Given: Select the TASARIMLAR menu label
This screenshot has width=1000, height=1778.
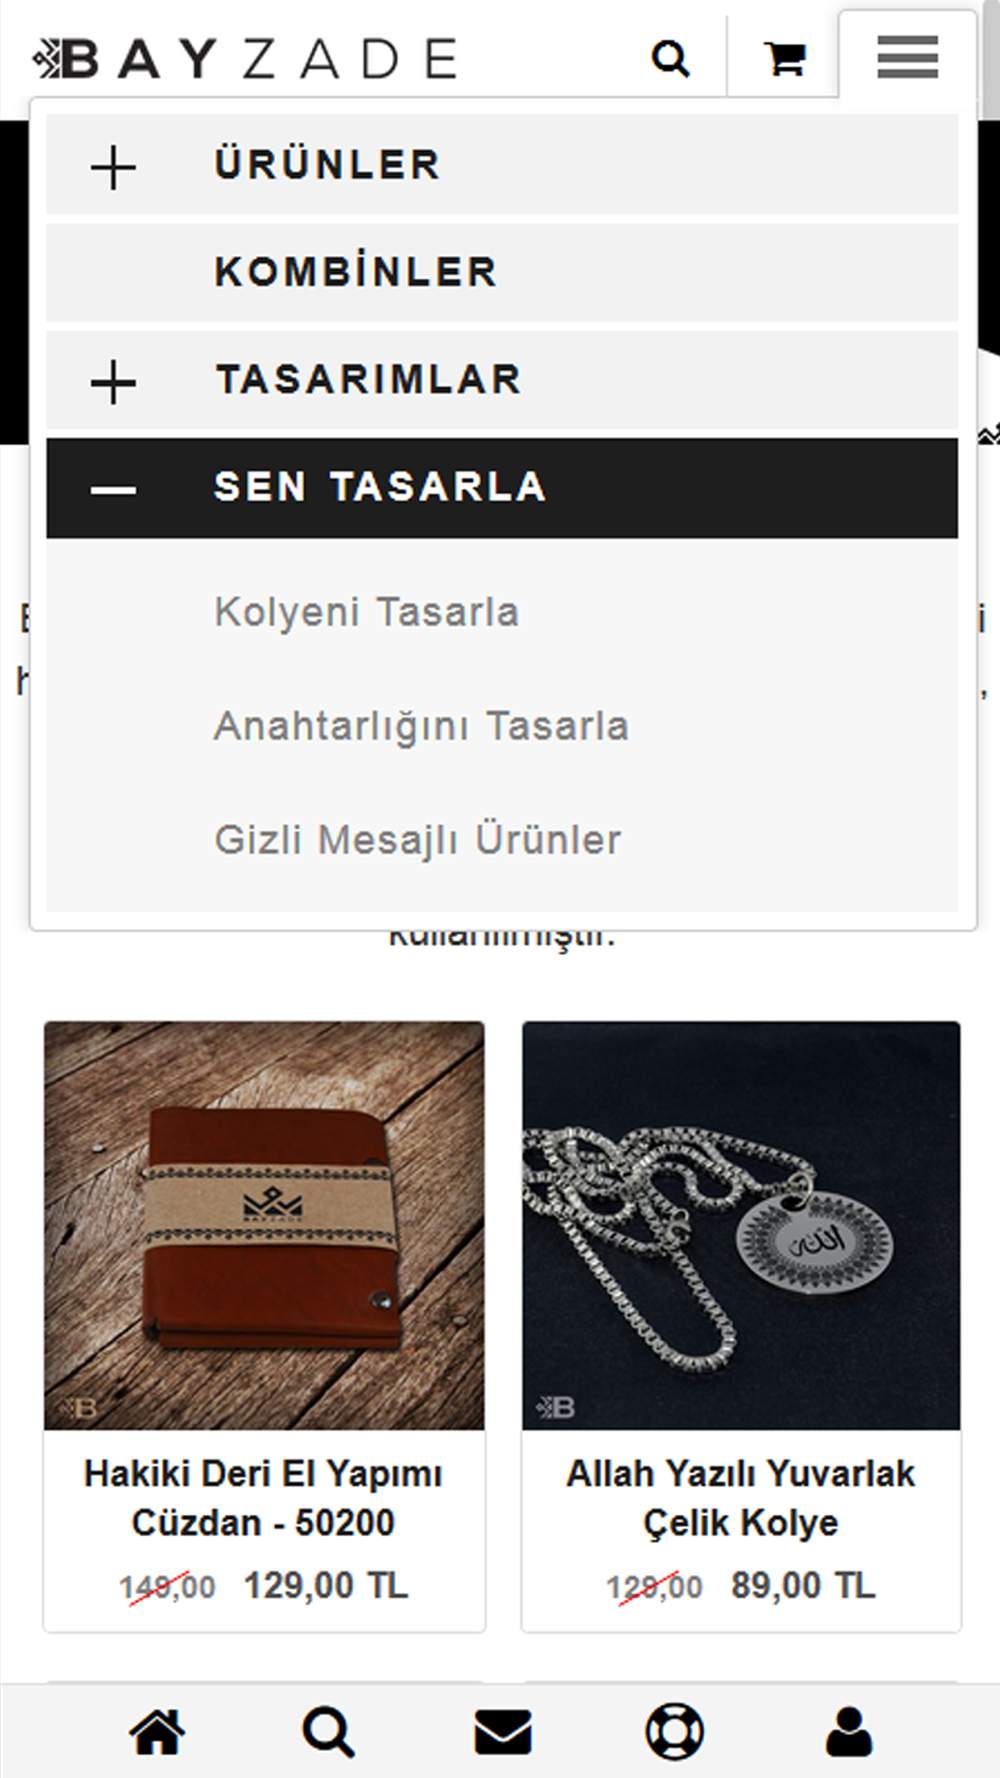Looking at the screenshot, I should tap(369, 380).
